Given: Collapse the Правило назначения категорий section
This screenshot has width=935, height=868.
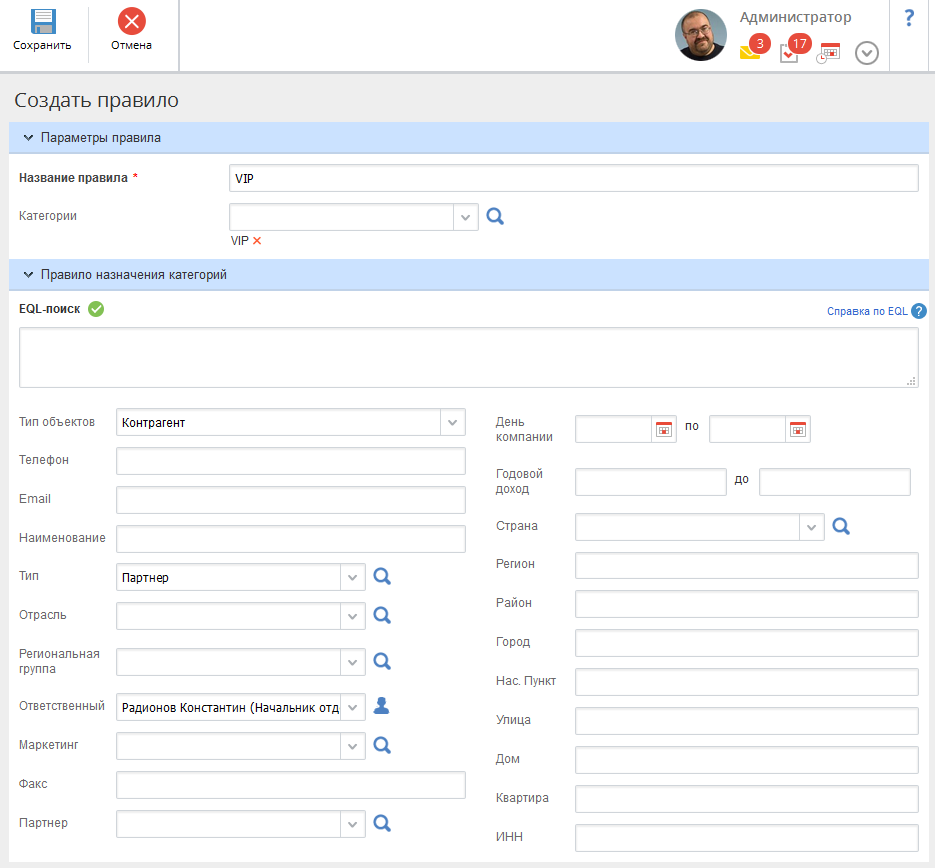Looking at the screenshot, I should pyautogui.click(x=28, y=274).
